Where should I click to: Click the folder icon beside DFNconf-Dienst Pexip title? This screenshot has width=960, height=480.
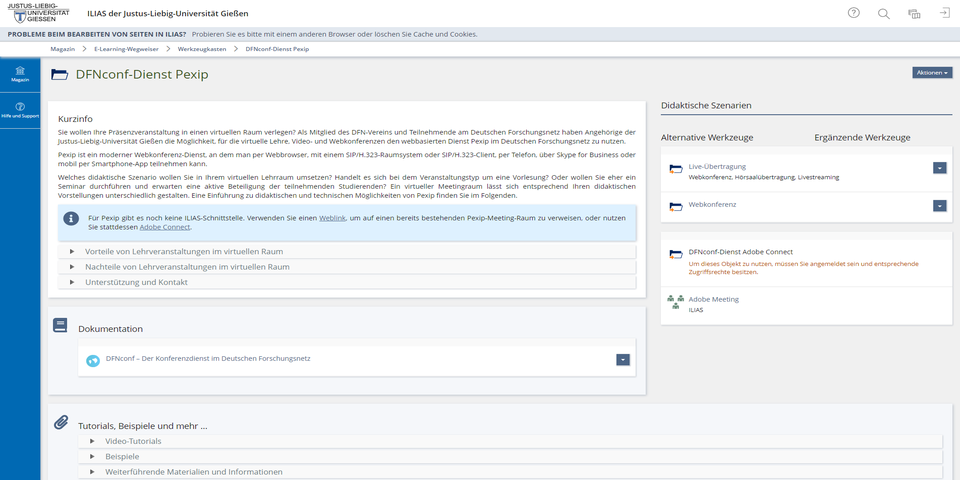click(59, 75)
